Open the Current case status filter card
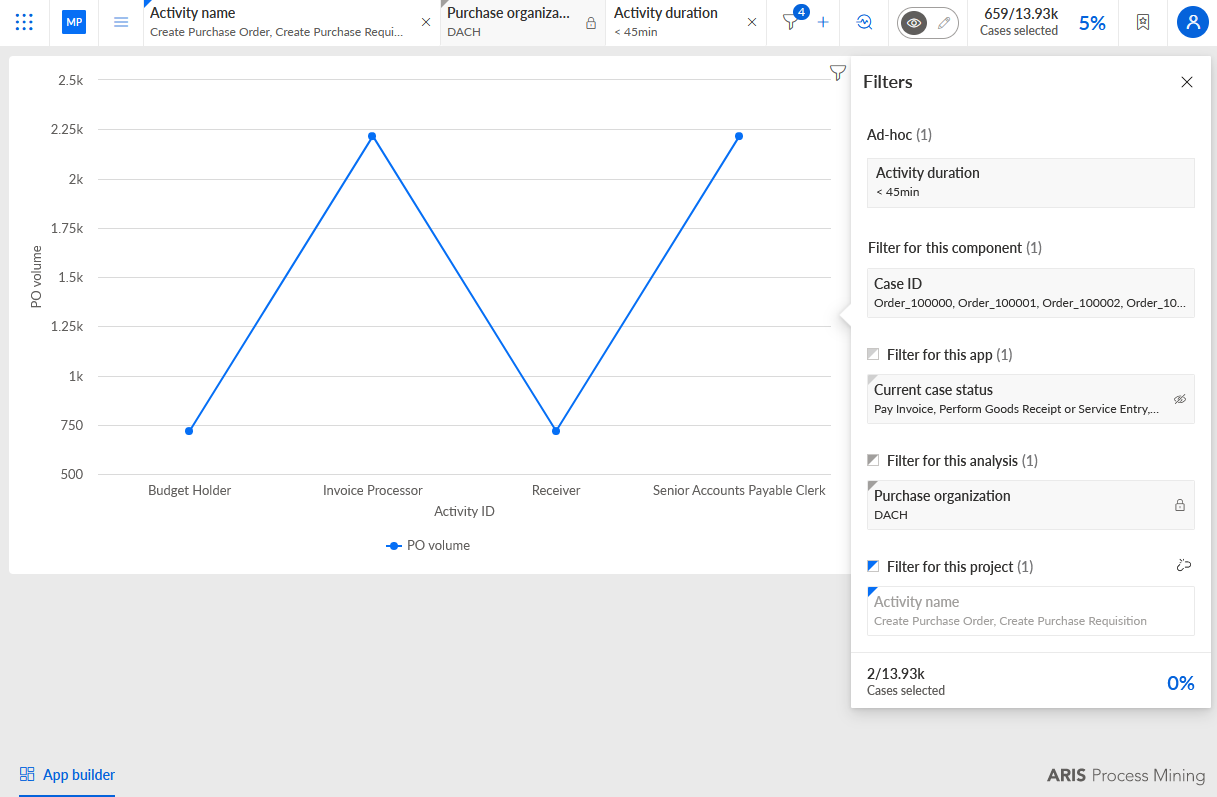This screenshot has height=797, width=1217. tap(1031, 399)
